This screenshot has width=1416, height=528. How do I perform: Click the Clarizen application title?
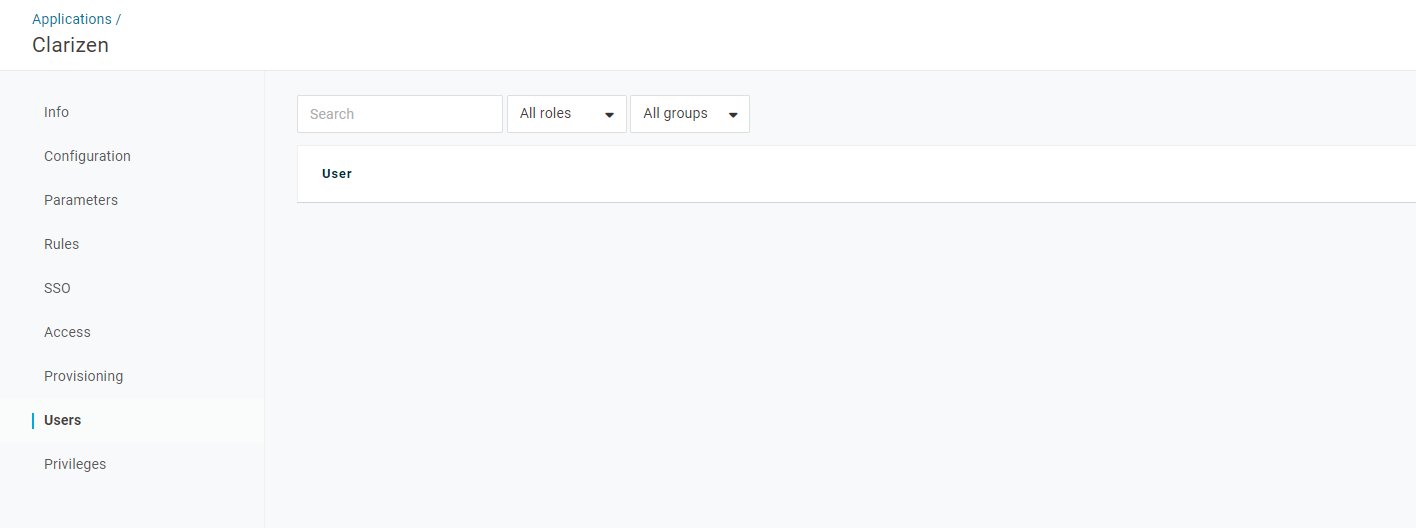coord(70,45)
